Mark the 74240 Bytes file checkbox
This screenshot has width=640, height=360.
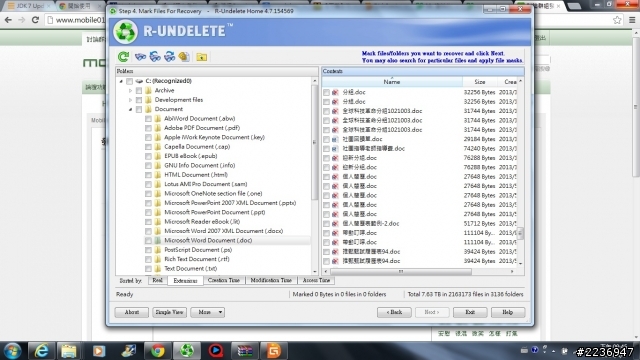[x=326, y=149]
